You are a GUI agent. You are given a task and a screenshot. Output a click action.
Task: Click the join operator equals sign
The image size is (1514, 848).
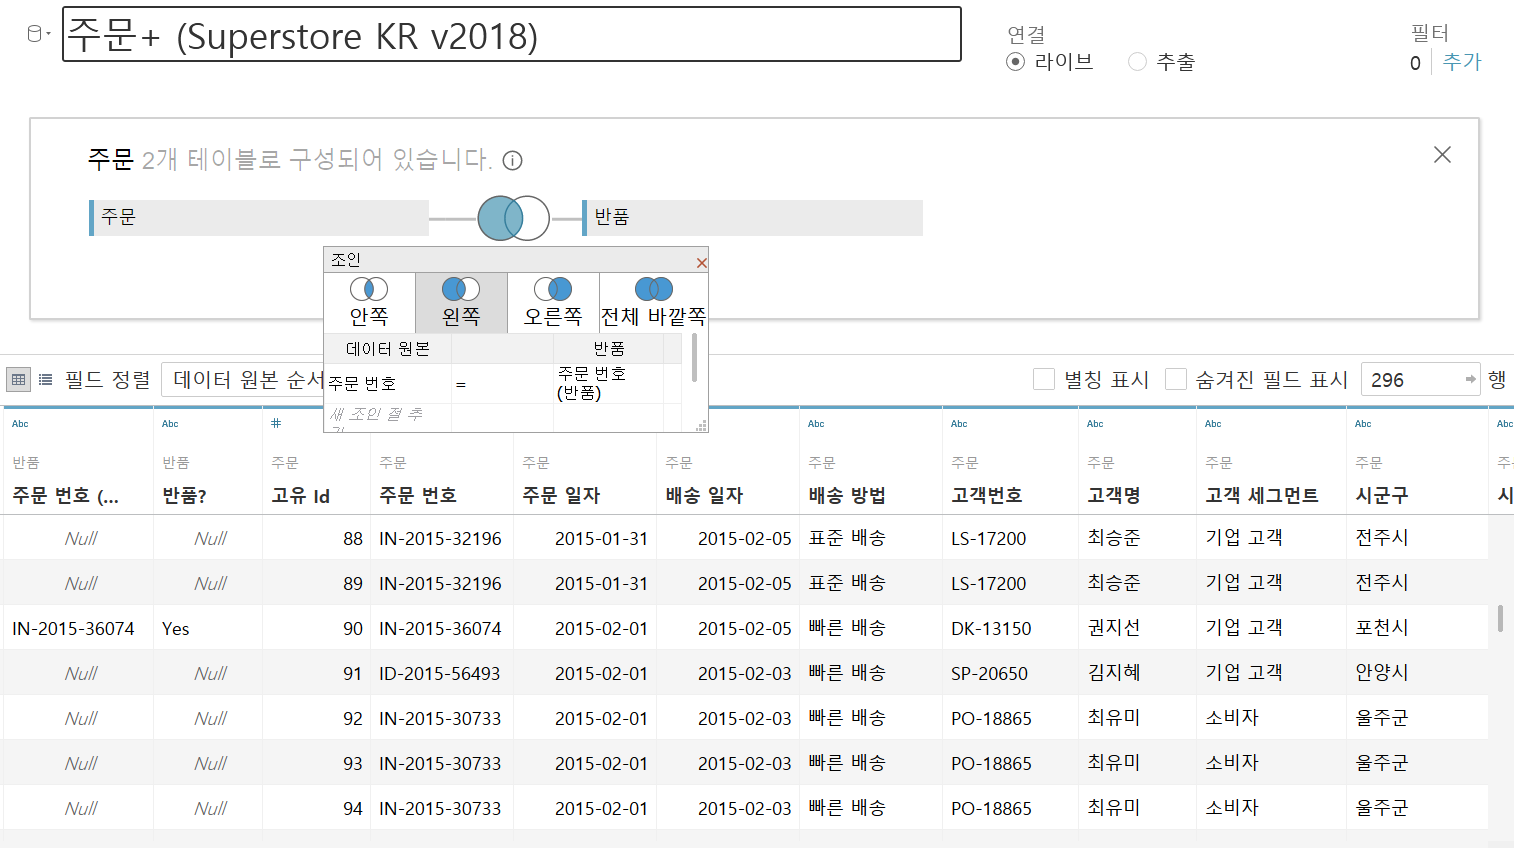tap(461, 384)
